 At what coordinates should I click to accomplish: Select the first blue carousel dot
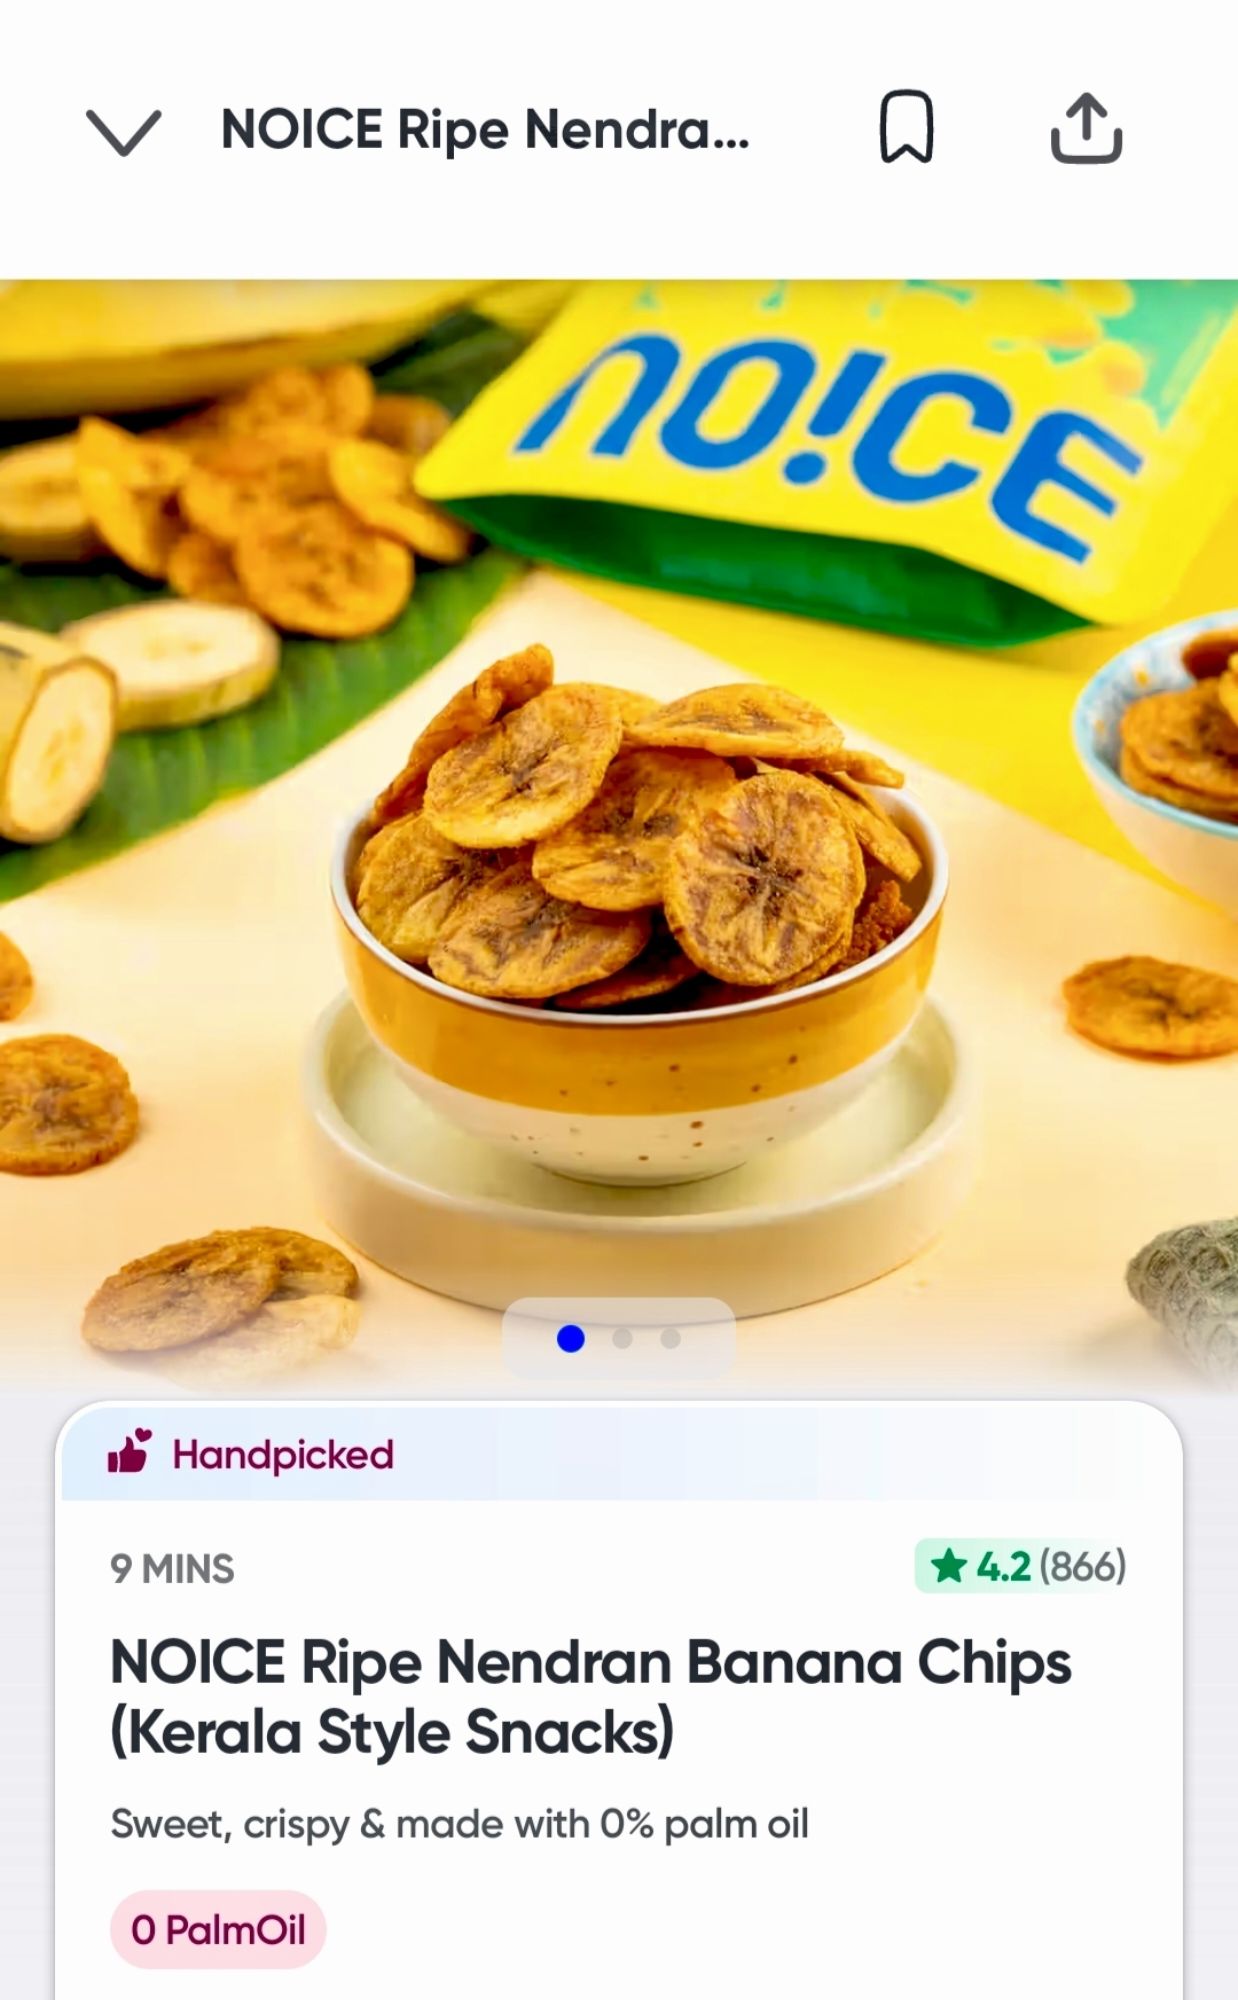click(570, 1338)
